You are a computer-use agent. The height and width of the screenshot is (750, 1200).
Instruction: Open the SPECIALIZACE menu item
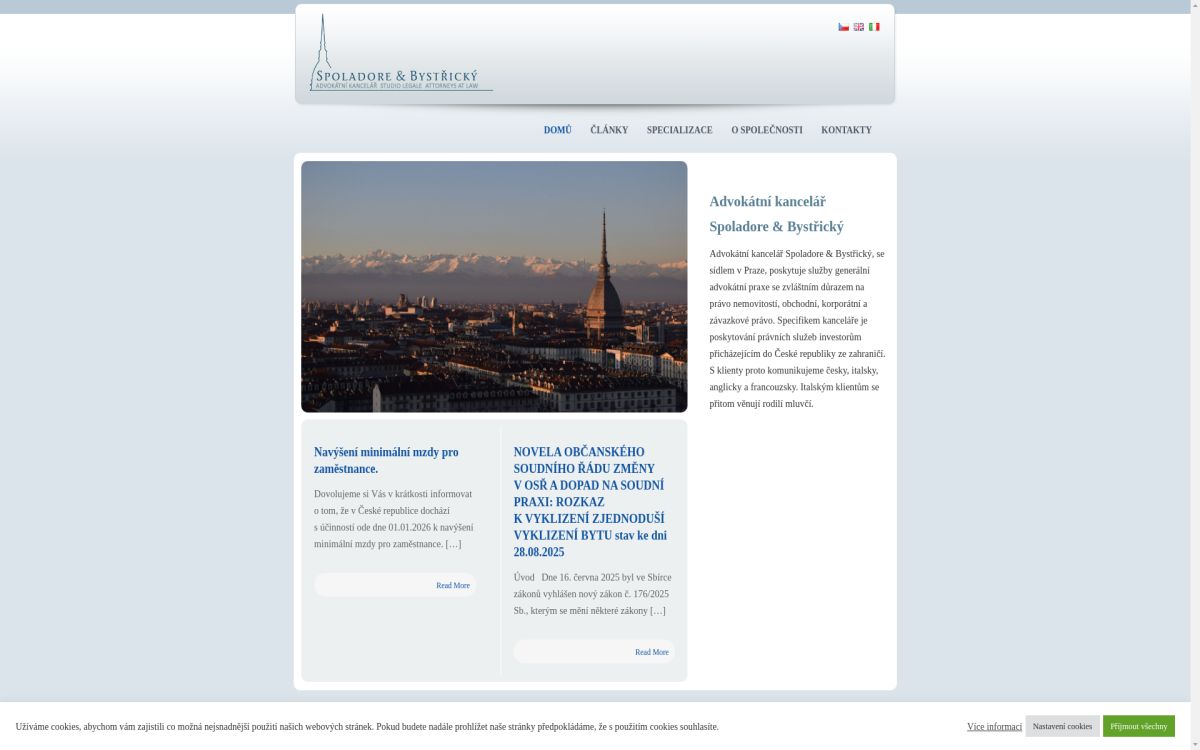coord(679,130)
